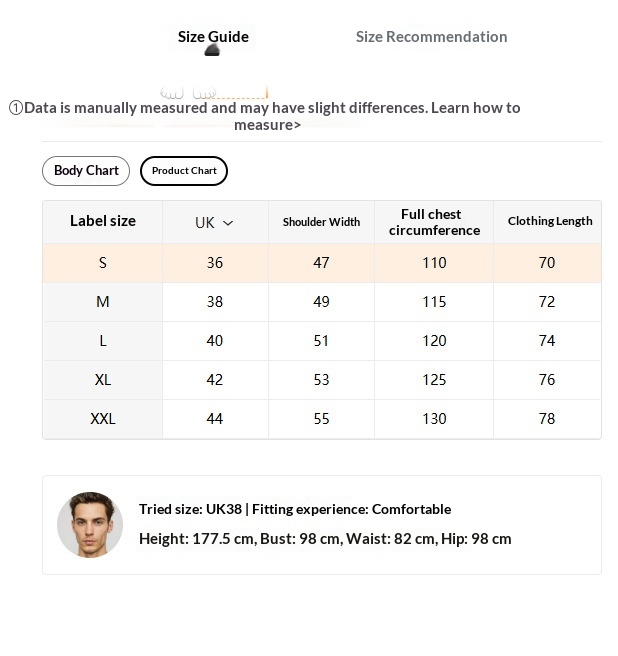Screen dimensions: 618x656
Task: Expand the UK size region dropdown
Action: pos(215,222)
